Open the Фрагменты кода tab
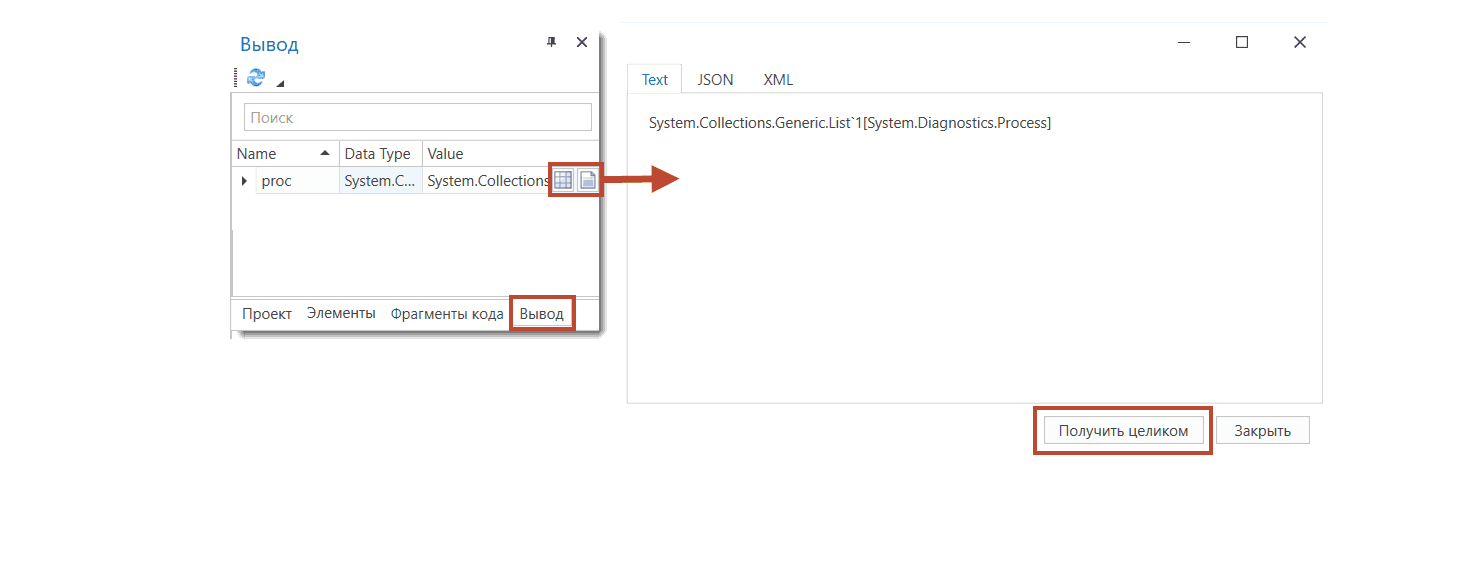 point(447,314)
